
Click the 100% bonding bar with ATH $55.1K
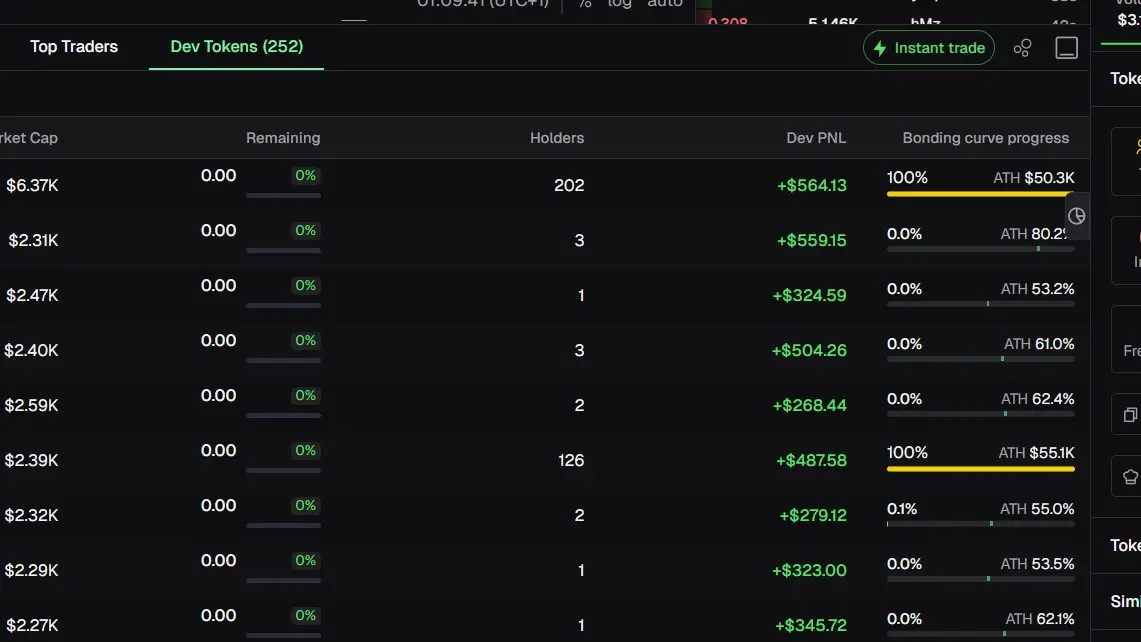(x=980, y=469)
